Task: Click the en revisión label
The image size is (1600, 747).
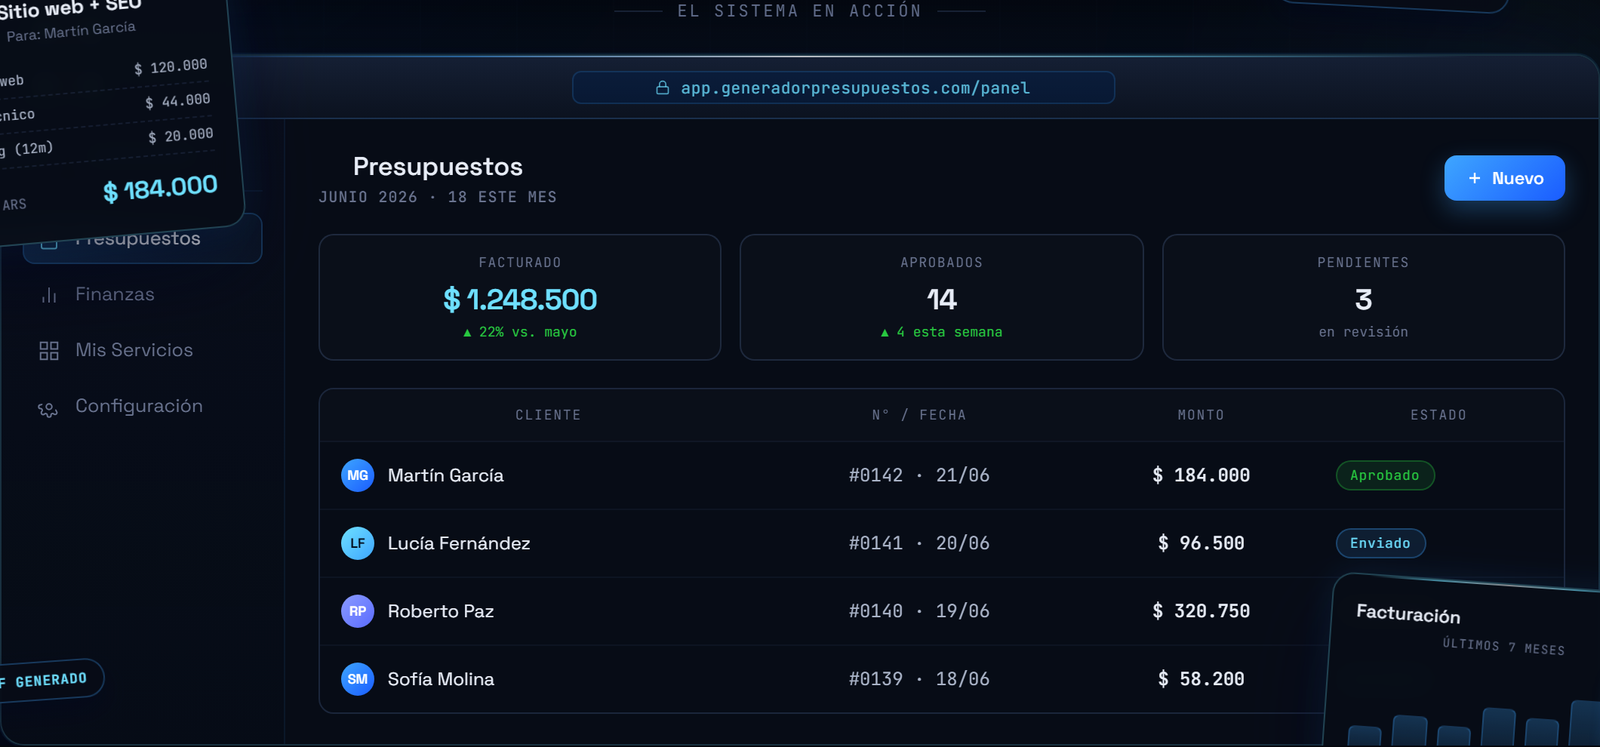Action: pyautogui.click(x=1363, y=332)
